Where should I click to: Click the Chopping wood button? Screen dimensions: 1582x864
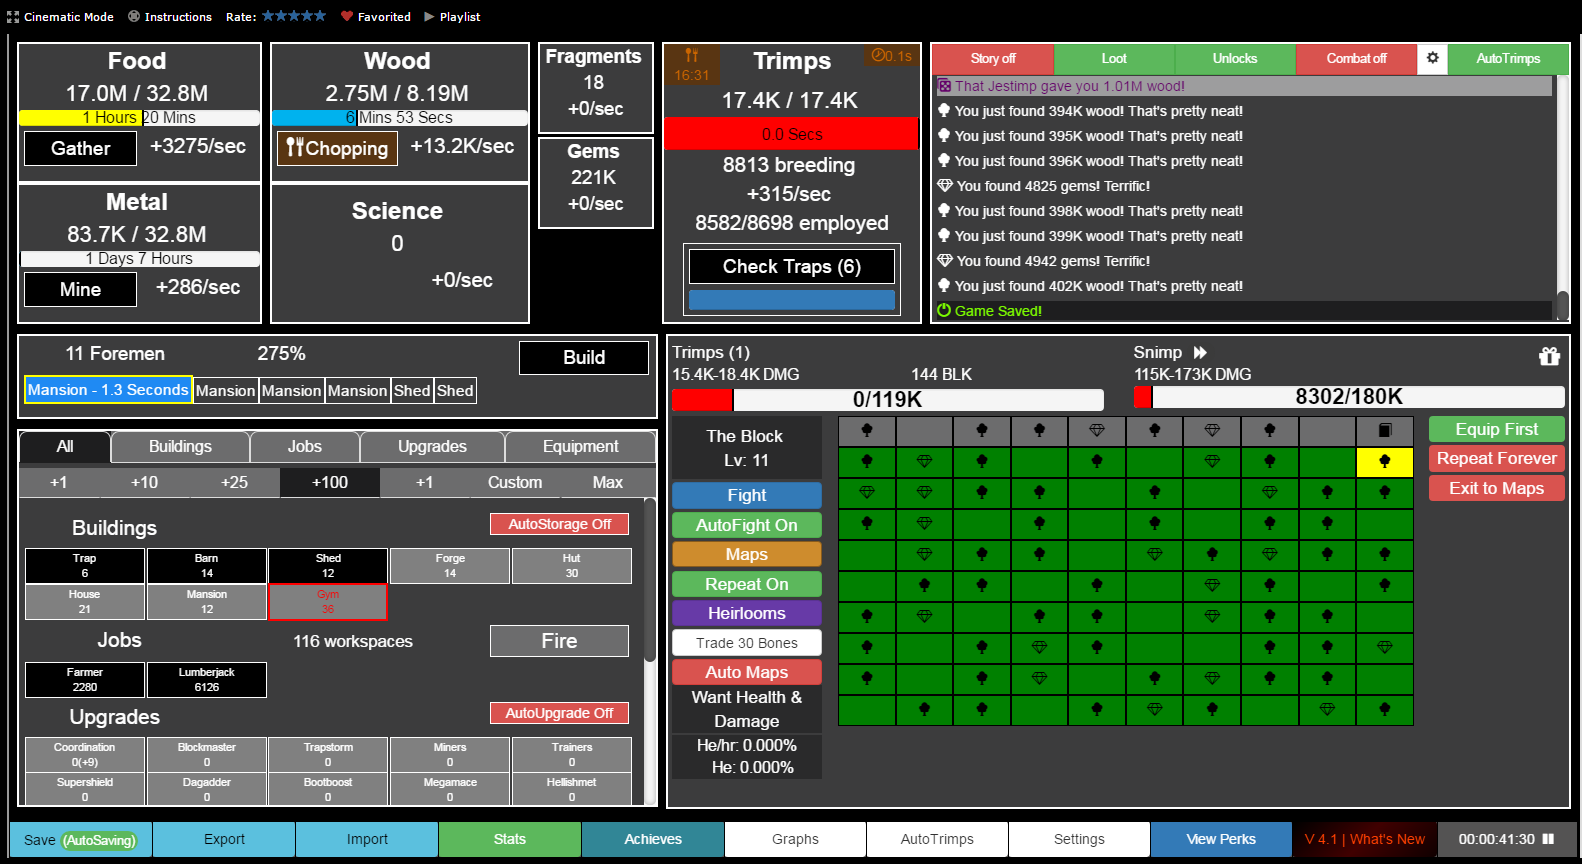pyautogui.click(x=337, y=148)
